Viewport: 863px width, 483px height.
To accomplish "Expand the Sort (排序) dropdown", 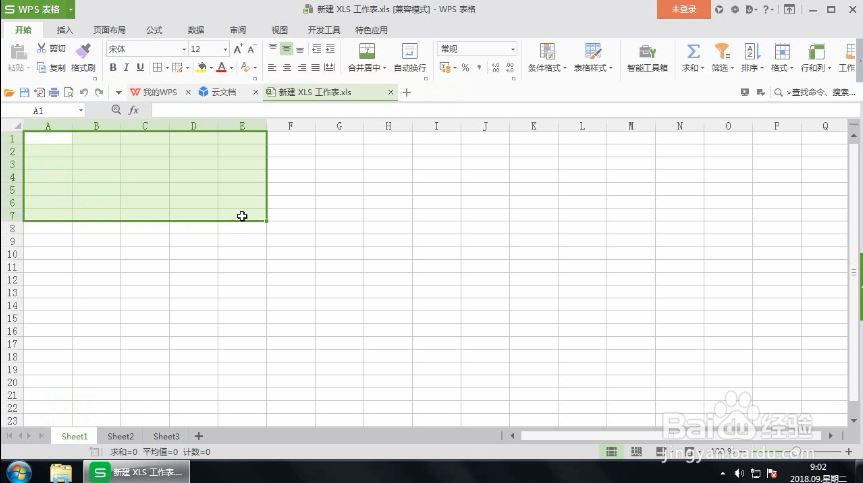I will (x=762, y=68).
